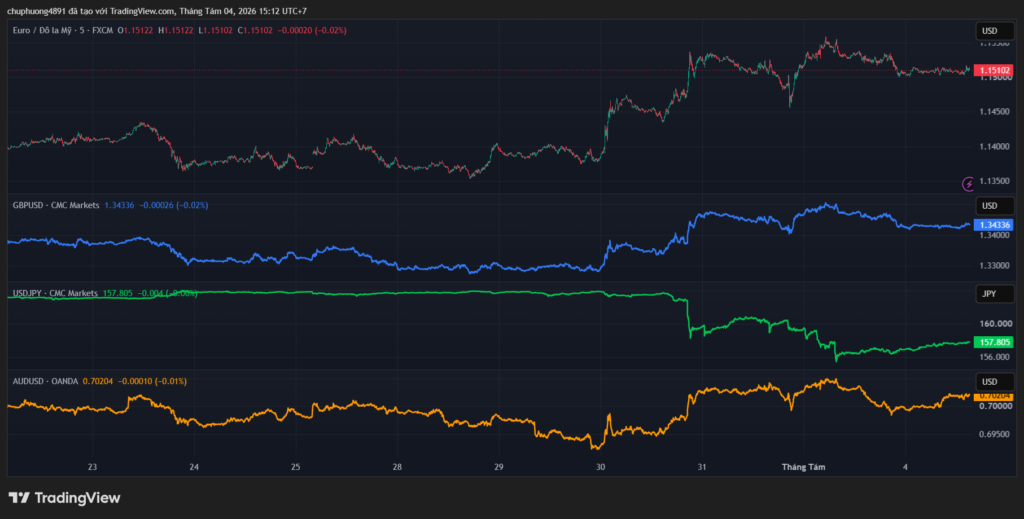Click the 156.000 price axis label

coord(995,357)
